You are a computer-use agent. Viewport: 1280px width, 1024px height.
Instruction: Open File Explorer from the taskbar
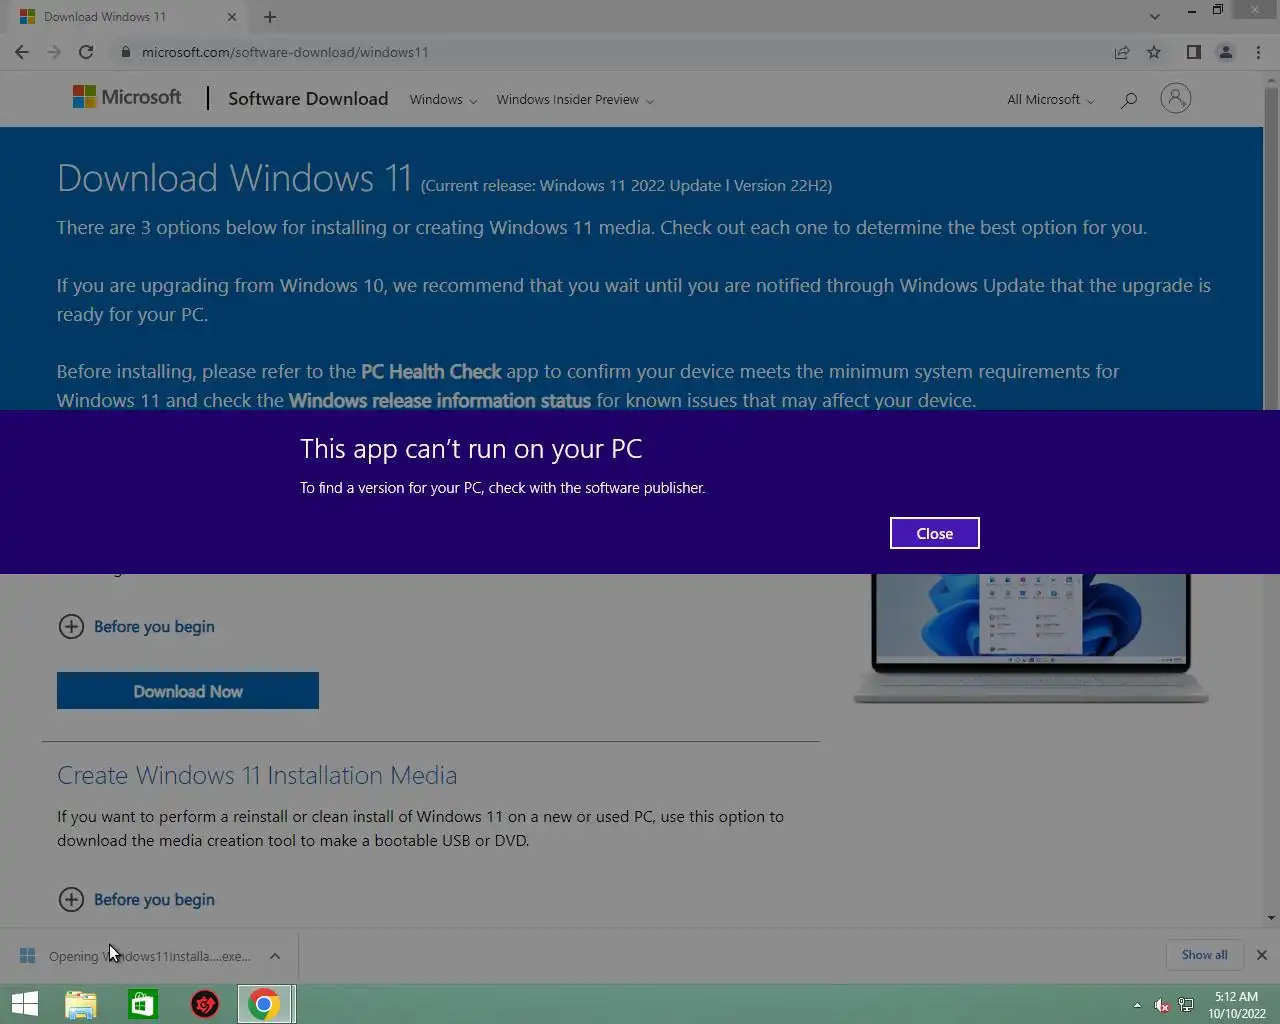tap(81, 1004)
